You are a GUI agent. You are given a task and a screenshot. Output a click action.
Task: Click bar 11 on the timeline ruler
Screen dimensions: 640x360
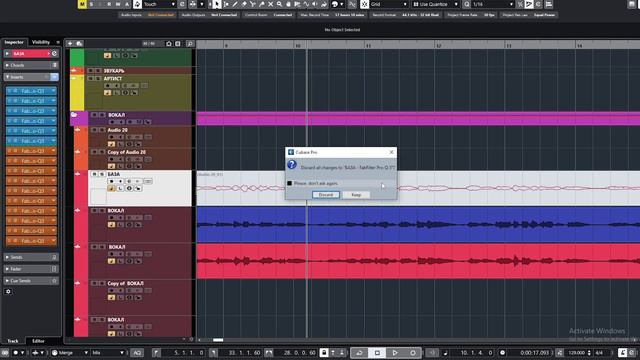coord(368,45)
